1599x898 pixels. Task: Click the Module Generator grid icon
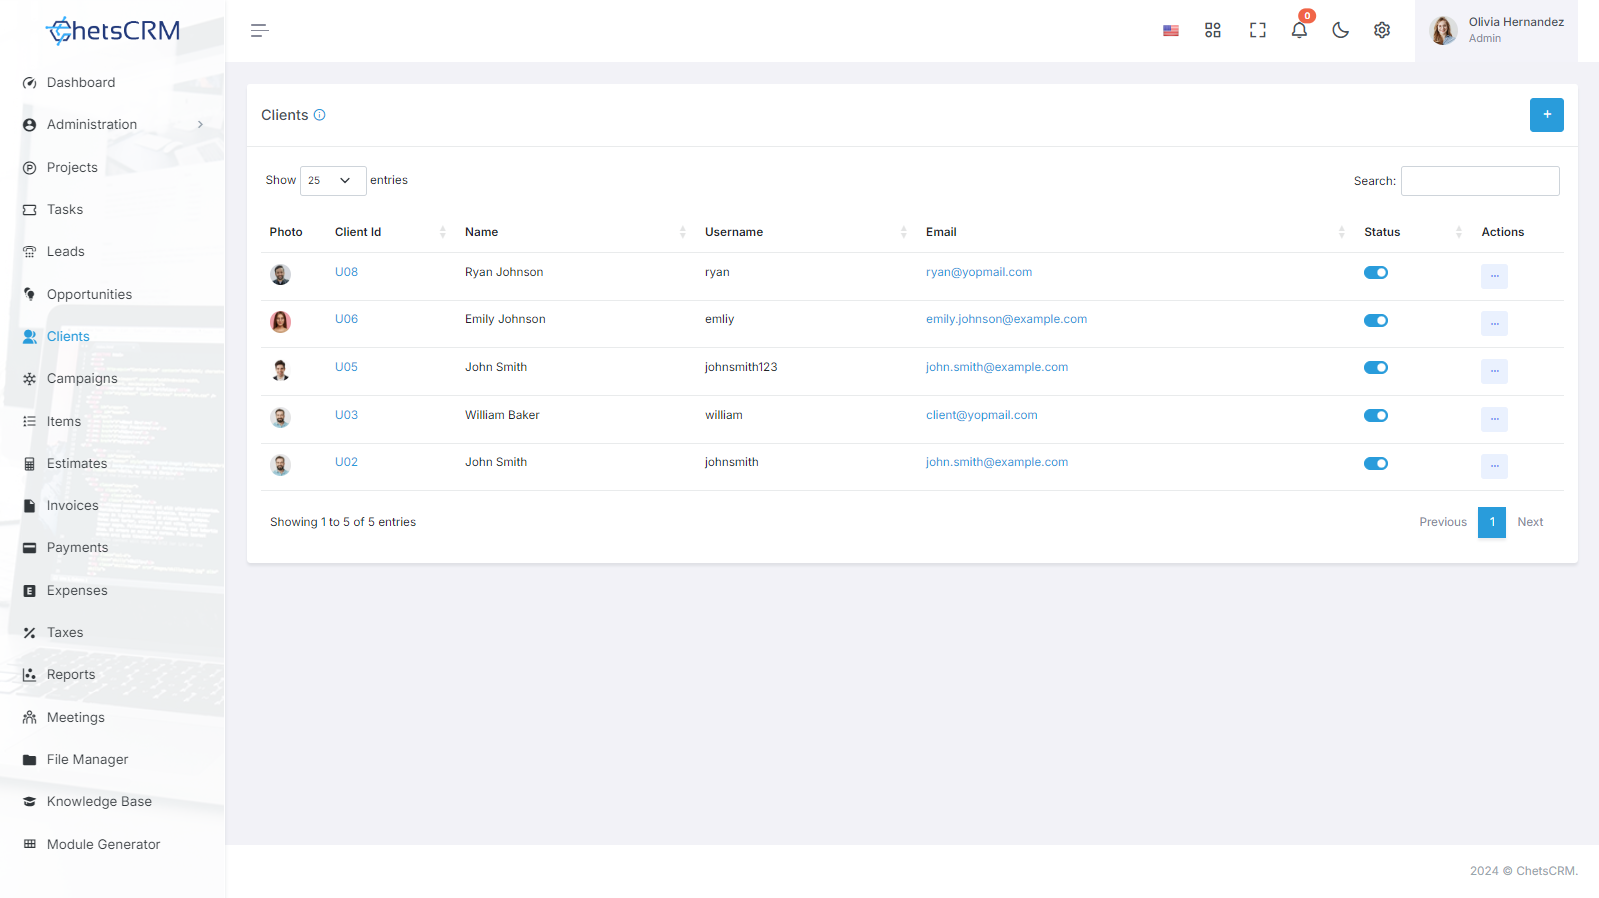pyautogui.click(x=29, y=844)
